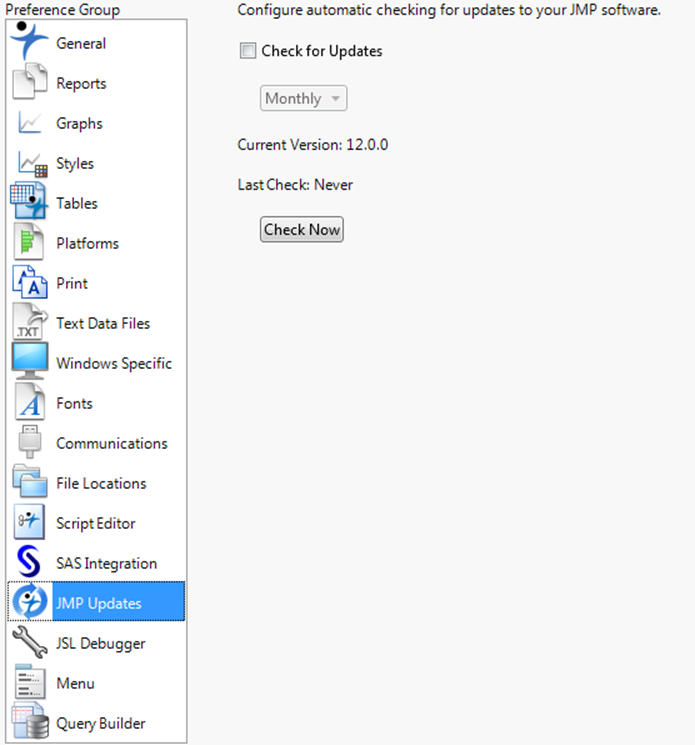Select the SAS Integration label
Viewport: 695px width, 745px height.
[x=106, y=564]
